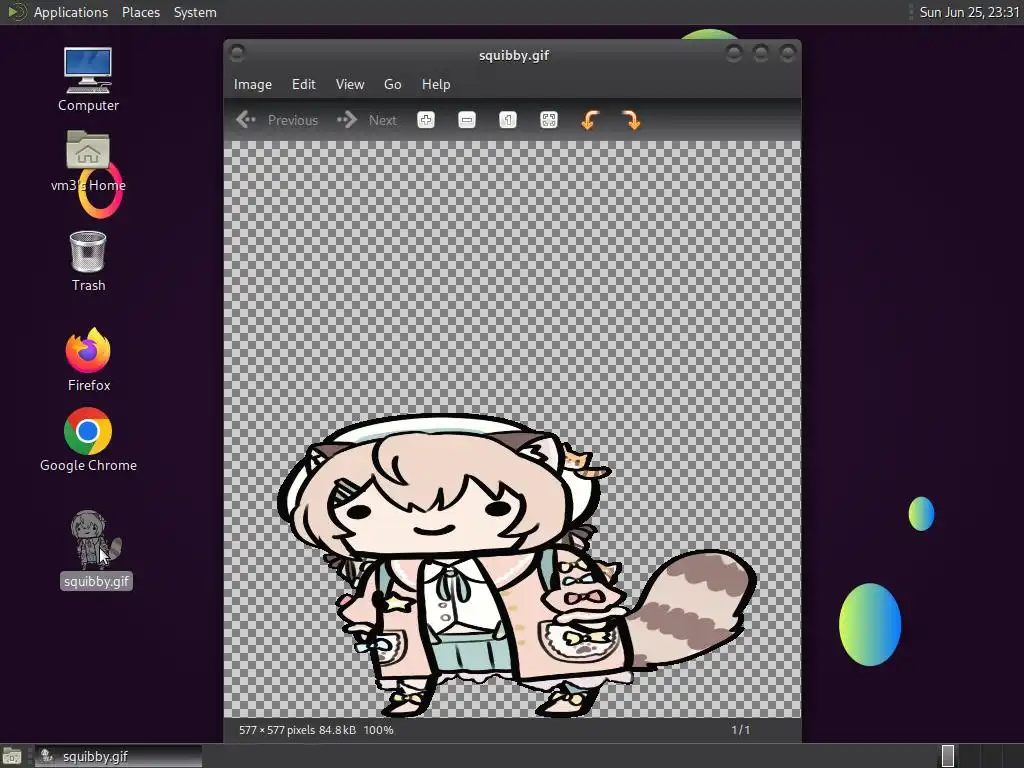Select the vm3's Home folder icon
1024x768 pixels.
(88, 161)
